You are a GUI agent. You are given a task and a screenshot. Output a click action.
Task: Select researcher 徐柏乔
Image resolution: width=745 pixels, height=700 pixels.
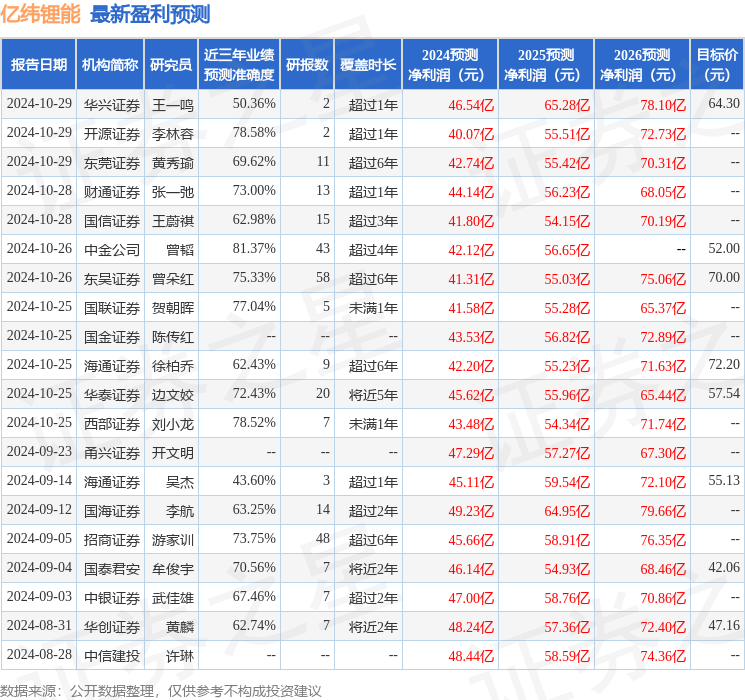[x=172, y=366]
